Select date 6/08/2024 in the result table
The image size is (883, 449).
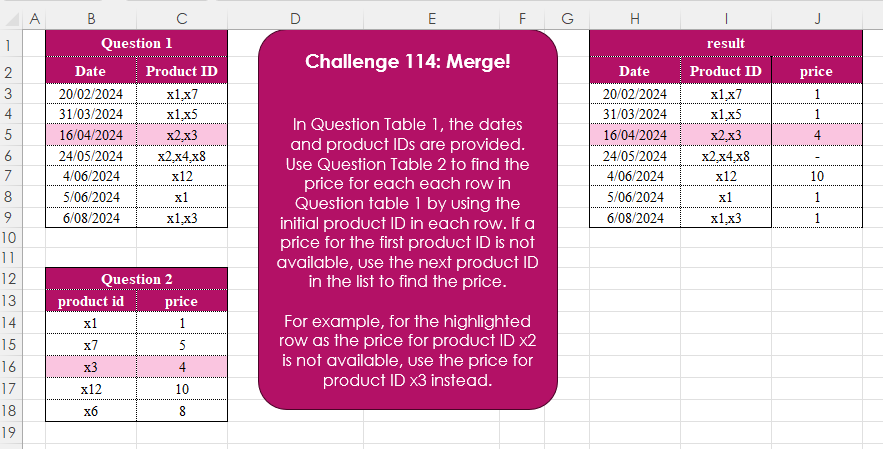coord(634,218)
